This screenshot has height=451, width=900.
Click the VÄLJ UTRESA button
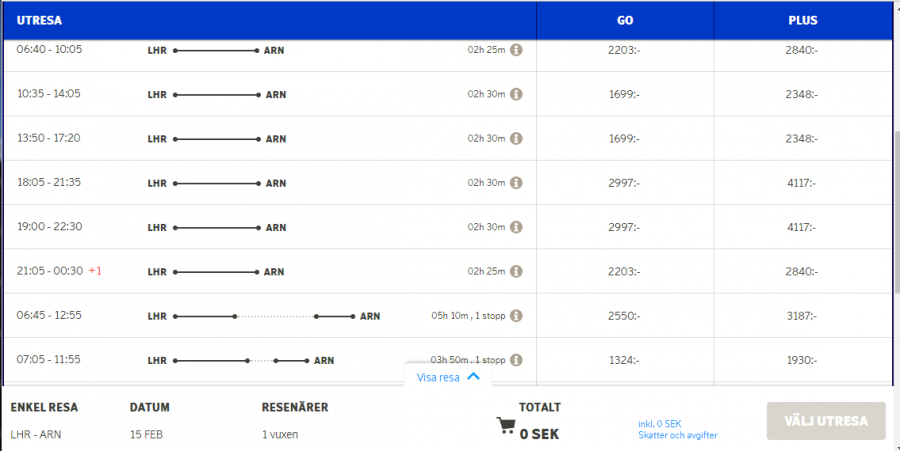826,421
